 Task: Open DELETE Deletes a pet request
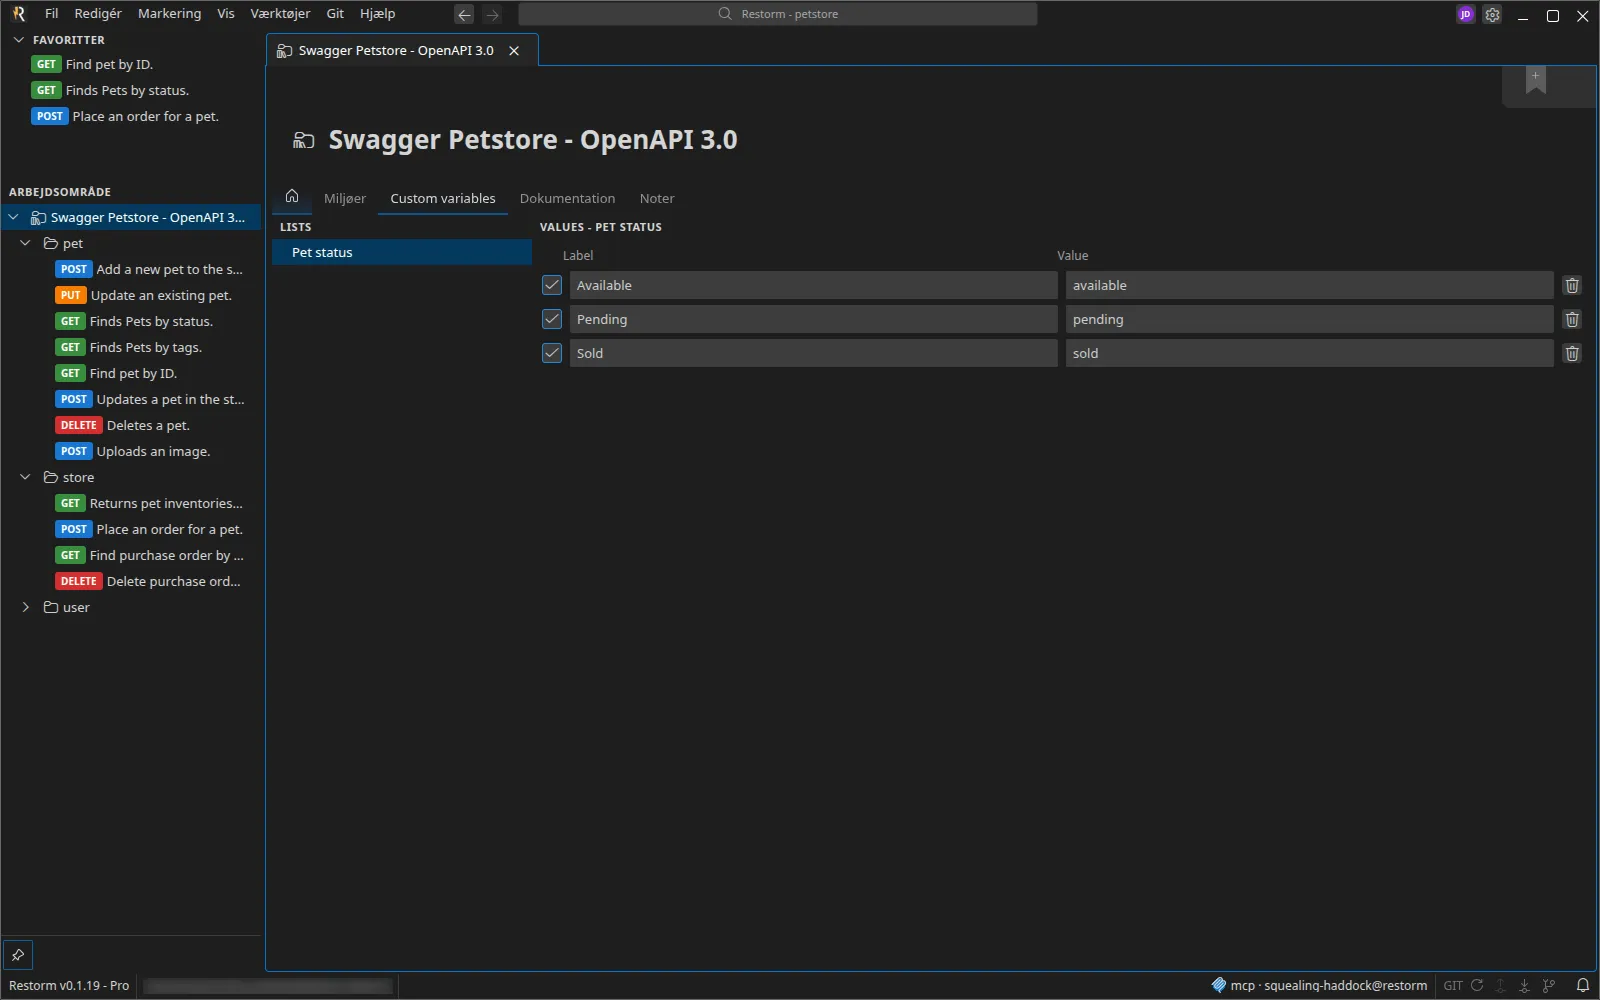131,425
